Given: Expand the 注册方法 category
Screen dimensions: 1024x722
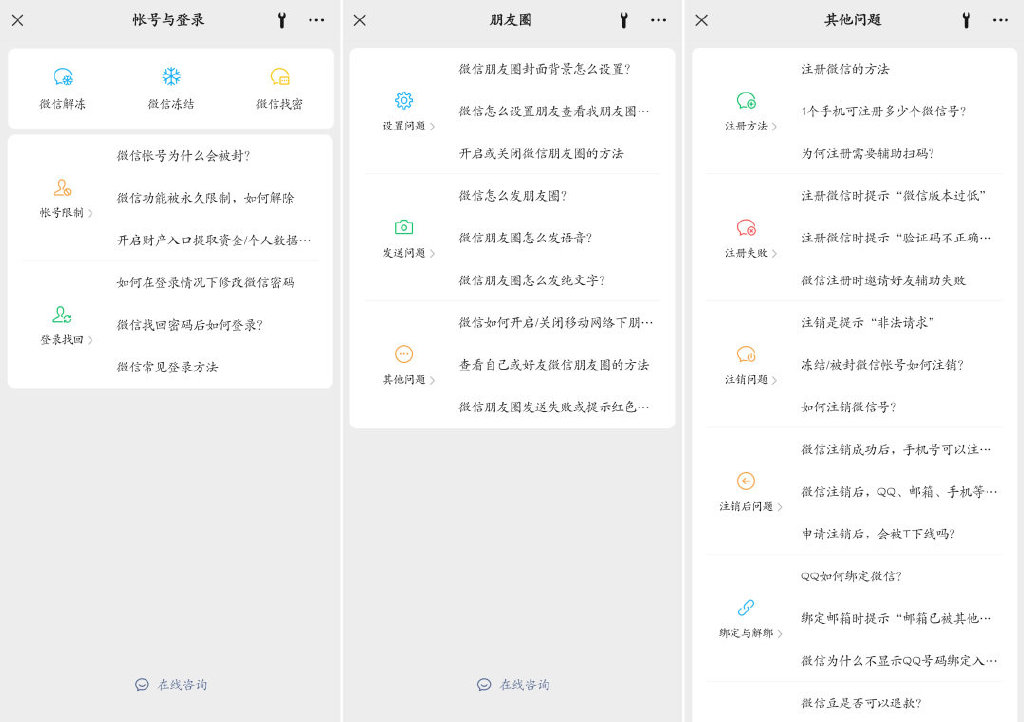Looking at the screenshot, I should 750,126.
